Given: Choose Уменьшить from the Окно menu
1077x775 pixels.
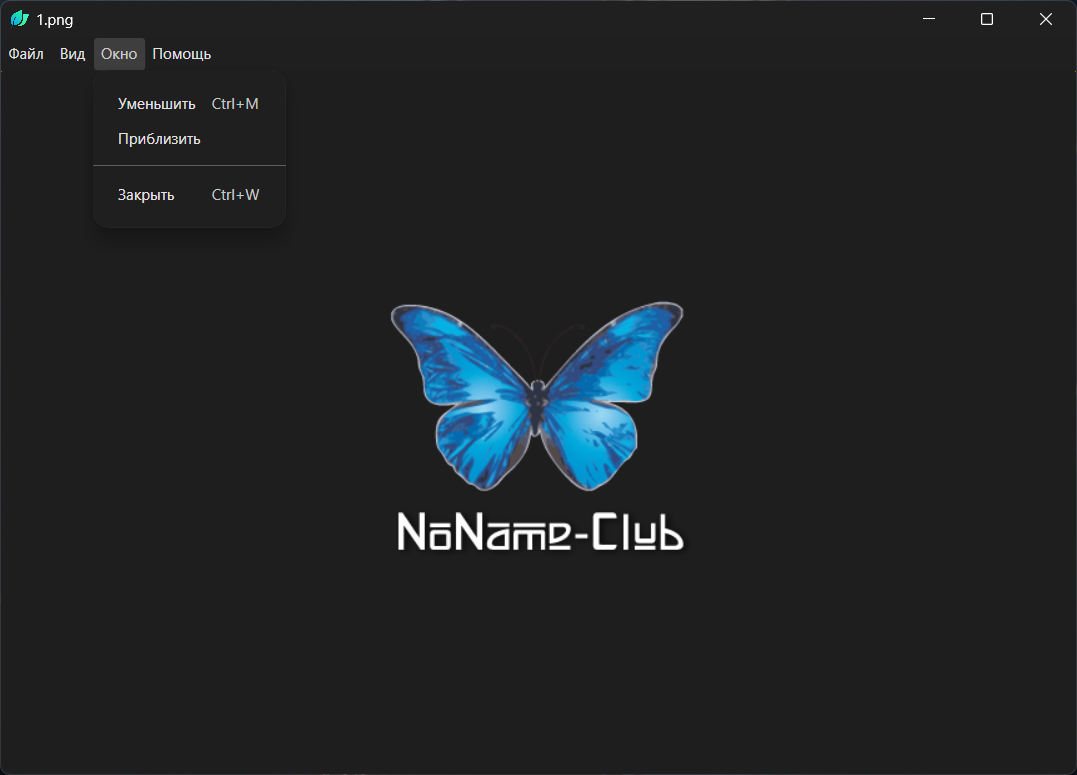Looking at the screenshot, I should (x=189, y=104).
